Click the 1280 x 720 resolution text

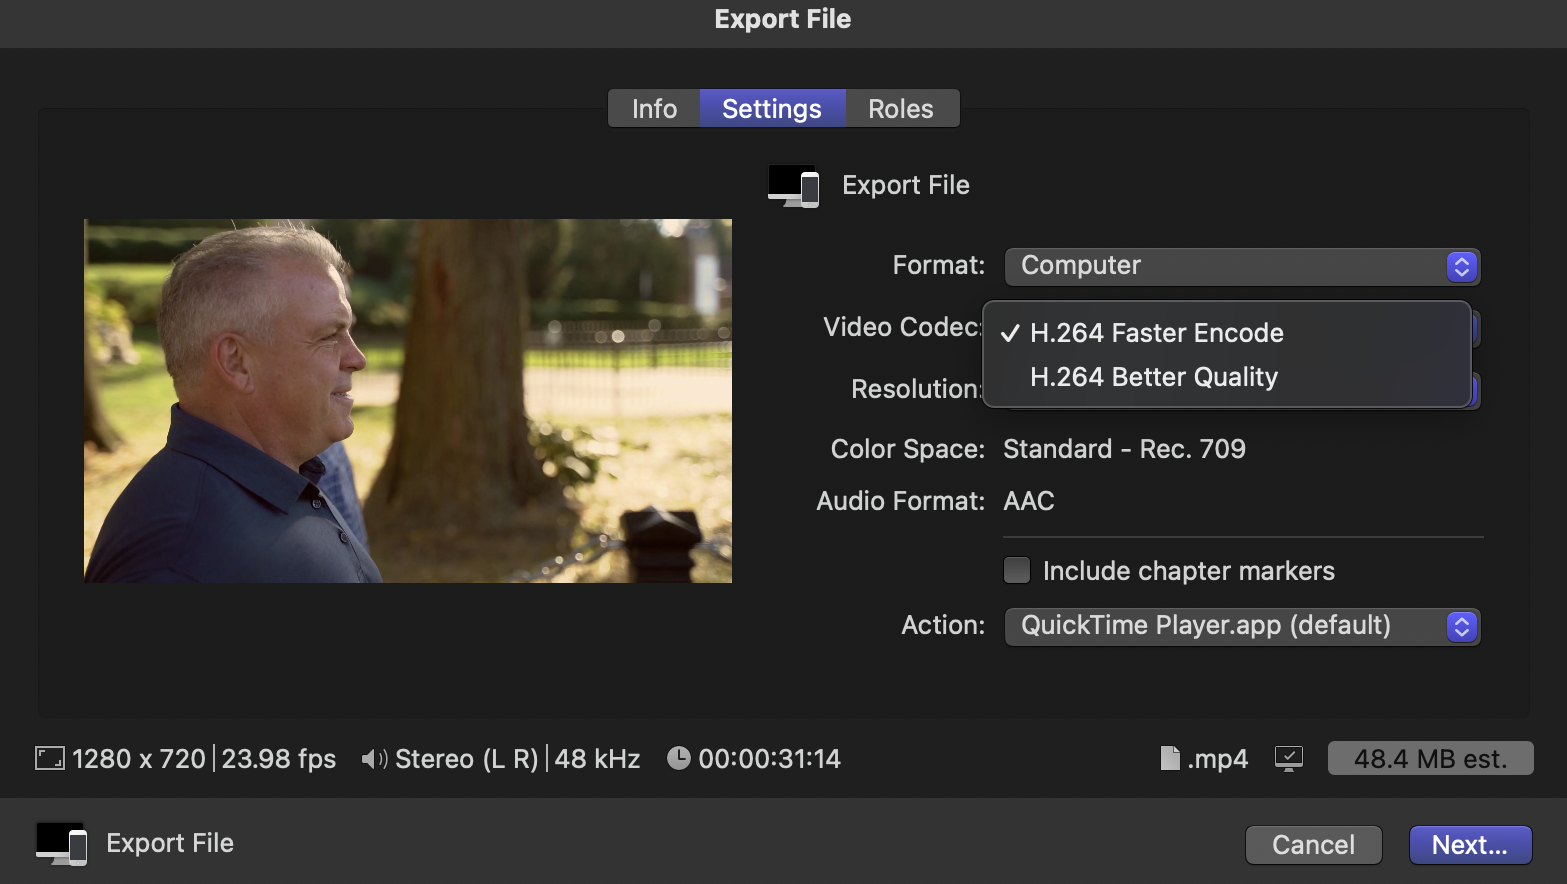tap(139, 759)
